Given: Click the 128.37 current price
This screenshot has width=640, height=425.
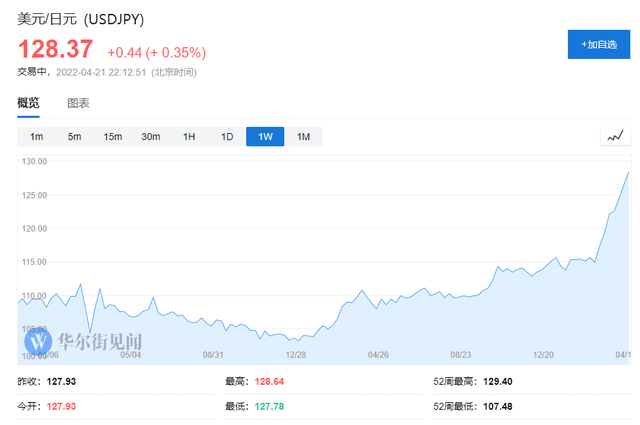Looking at the screenshot, I should 56,49.
